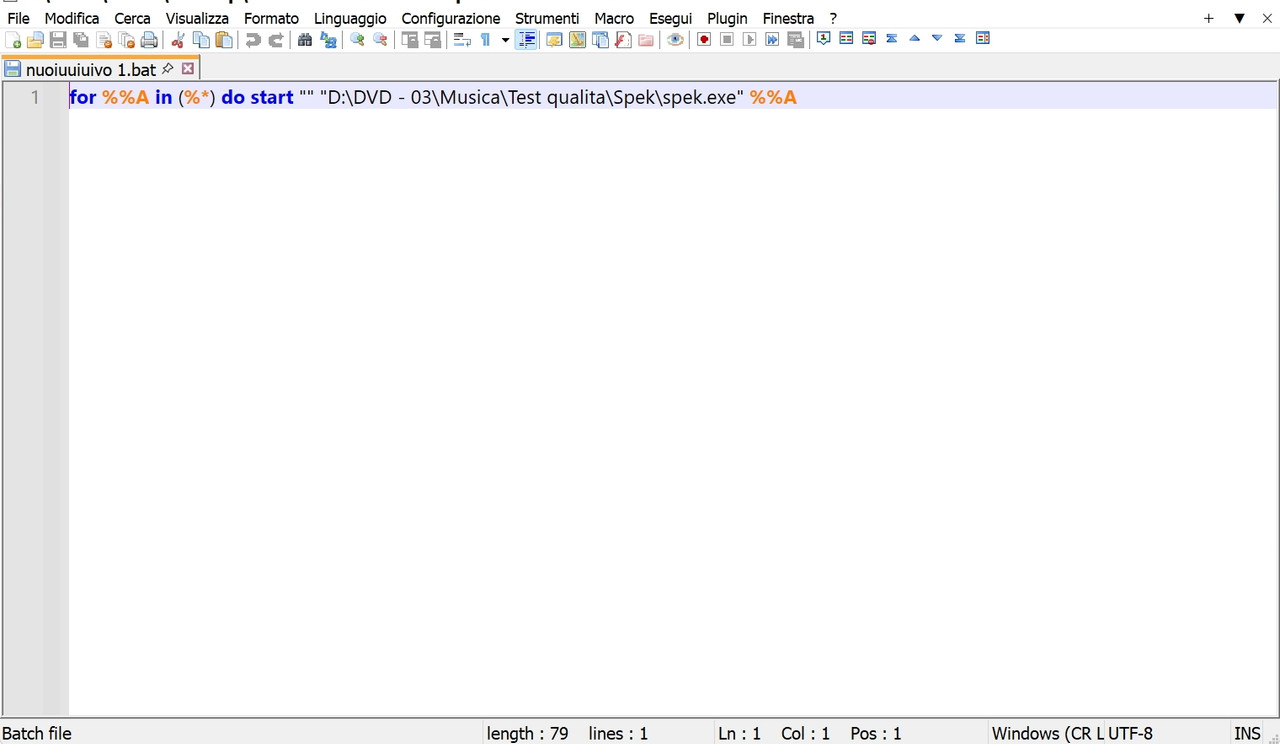This screenshot has width=1280, height=744.
Task: Open the File menu
Action: tap(18, 18)
